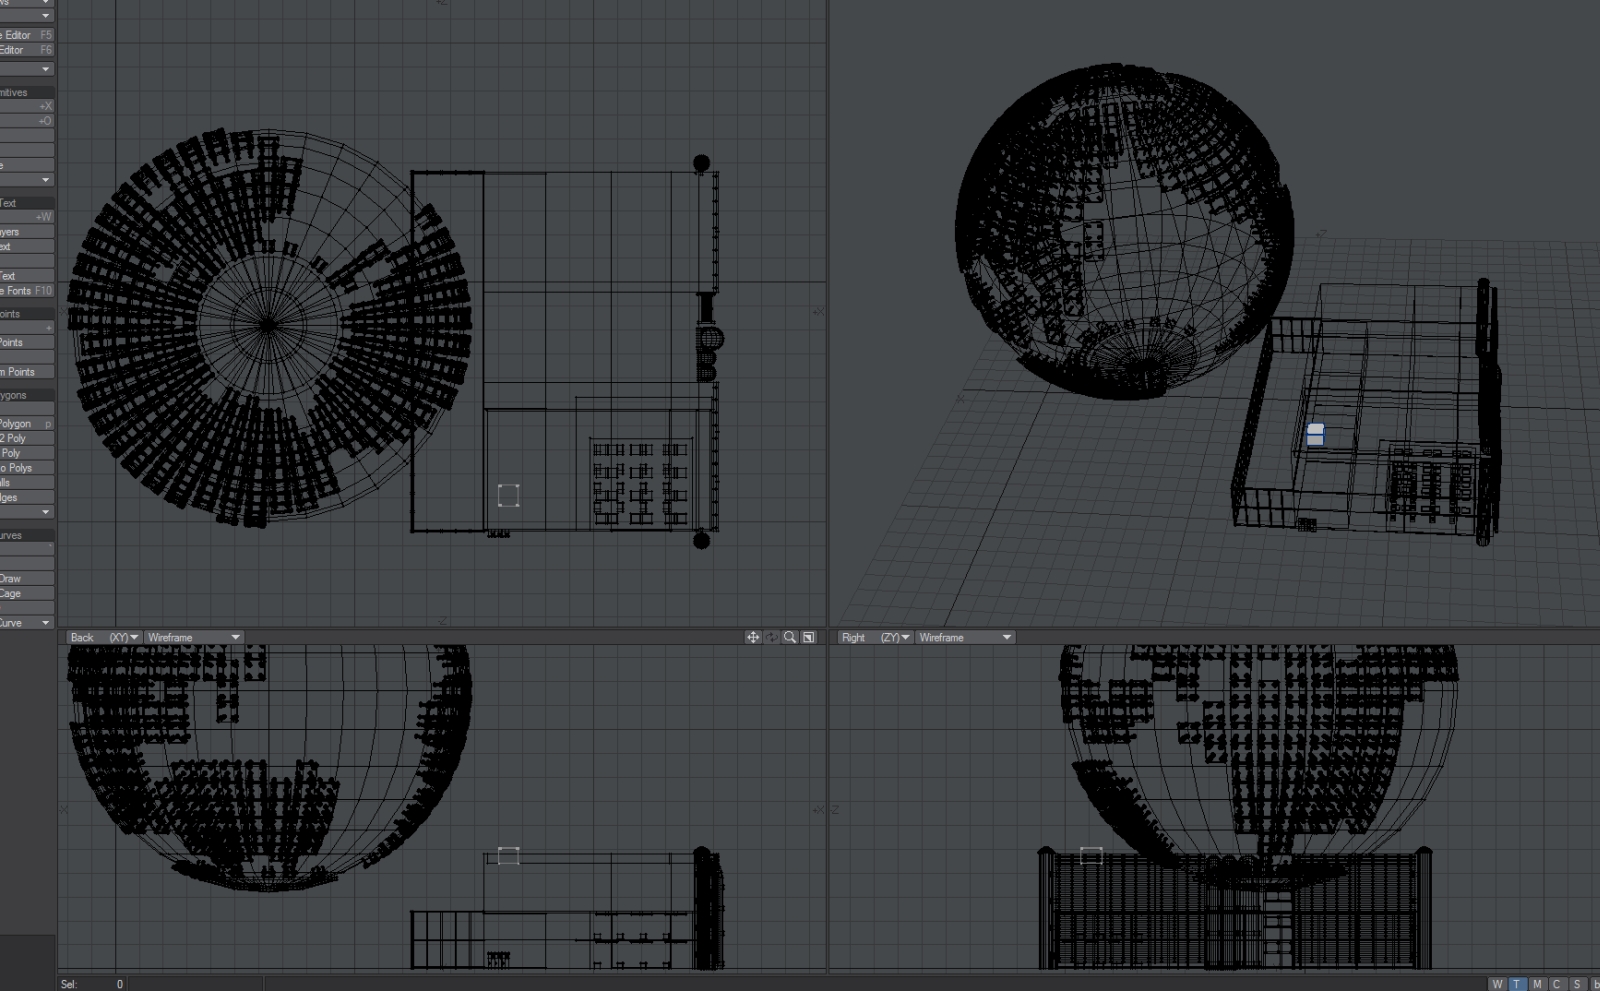
Task: Open the Back viewport Wireframe display dropdown
Action: click(x=194, y=637)
